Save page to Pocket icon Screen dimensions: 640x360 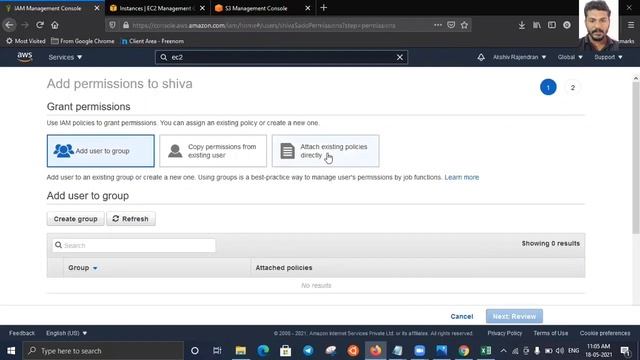point(451,25)
